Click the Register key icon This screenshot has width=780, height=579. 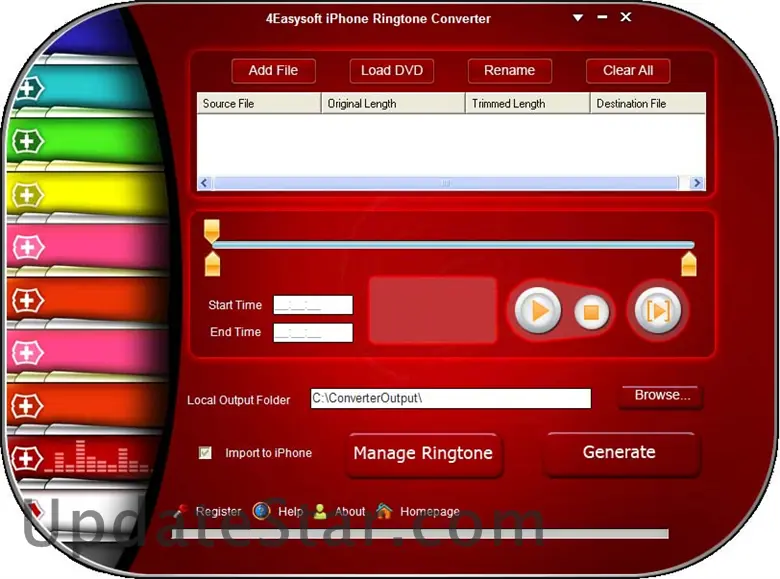pyautogui.click(x=180, y=511)
